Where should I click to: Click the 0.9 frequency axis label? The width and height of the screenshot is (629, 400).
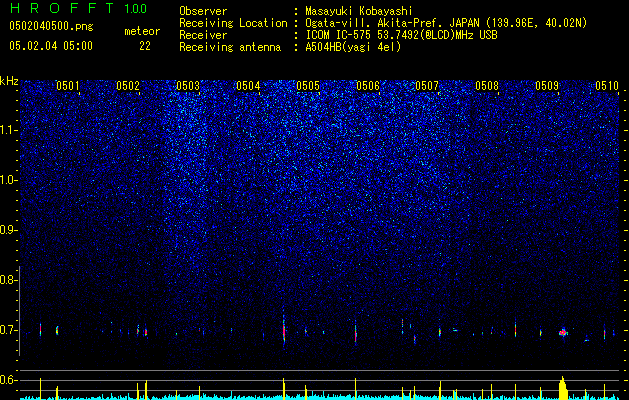[x=8, y=230]
